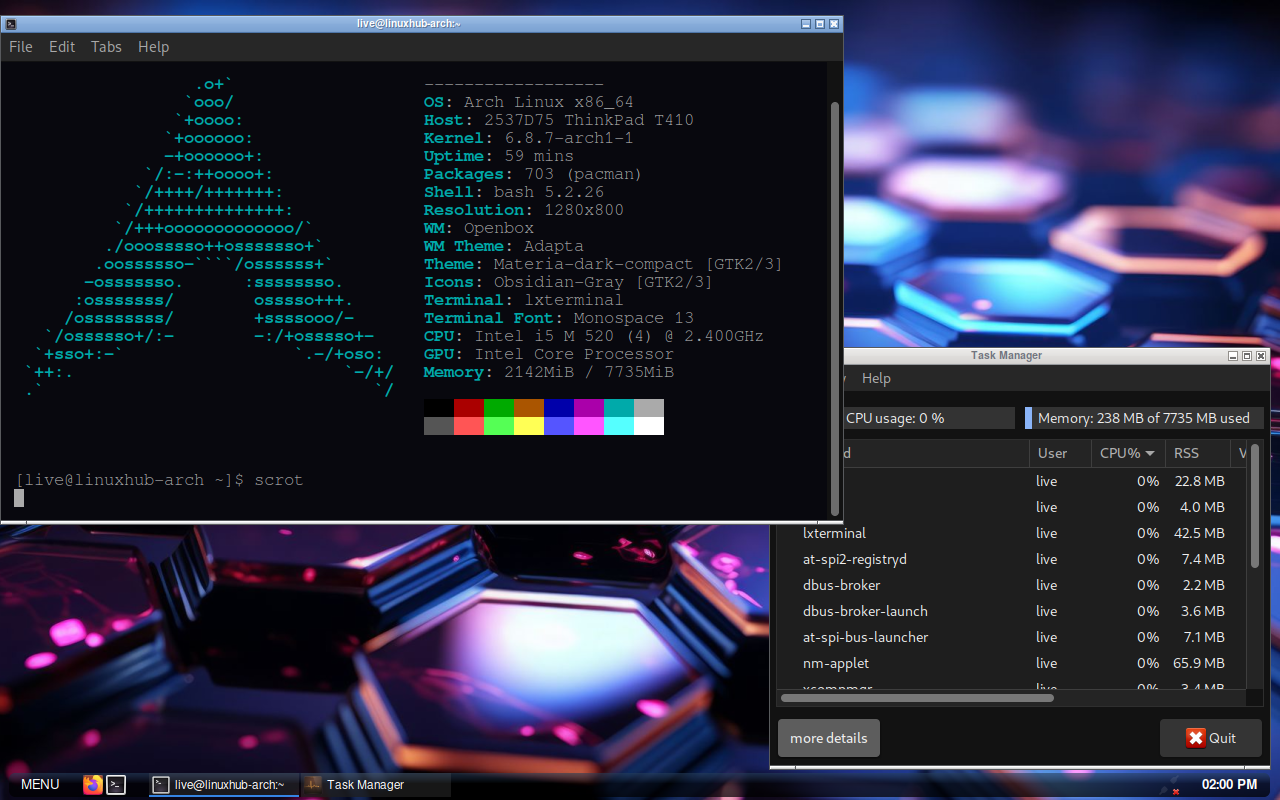Click the 65.9 MB RSS value
Screen dimensions: 1280x800
(x=1199, y=663)
